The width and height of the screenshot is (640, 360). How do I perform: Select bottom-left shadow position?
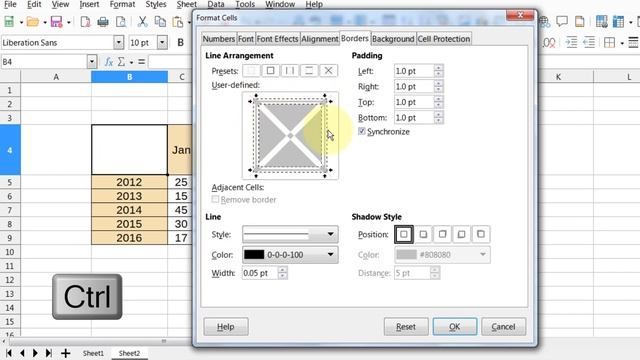pos(462,234)
